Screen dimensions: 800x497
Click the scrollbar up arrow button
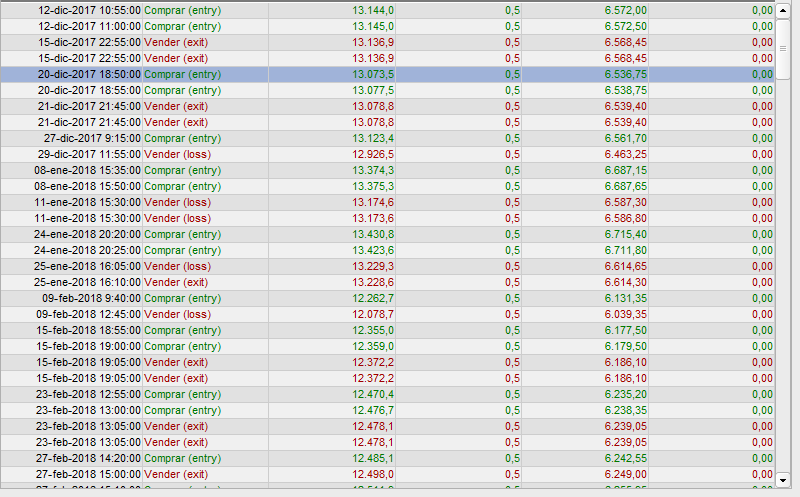[x=783, y=11]
